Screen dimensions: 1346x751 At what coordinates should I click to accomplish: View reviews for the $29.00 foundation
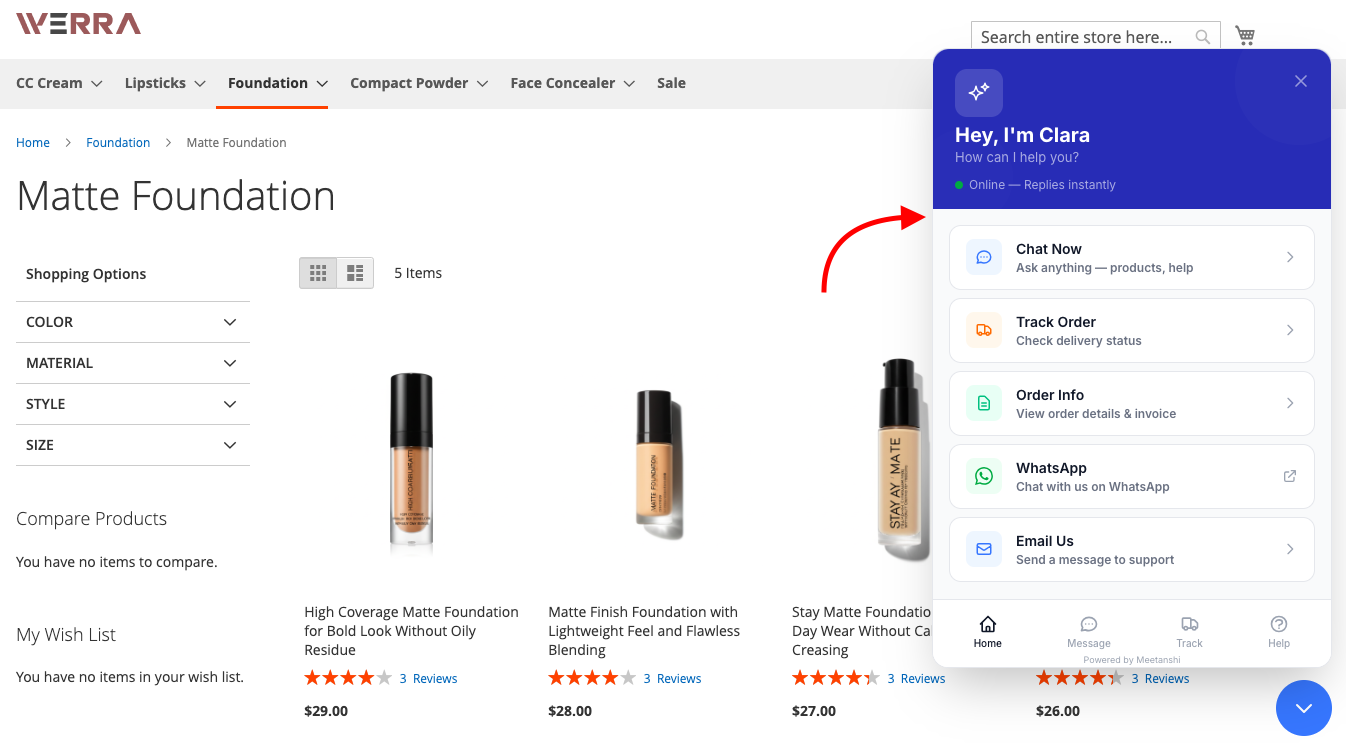coord(428,679)
